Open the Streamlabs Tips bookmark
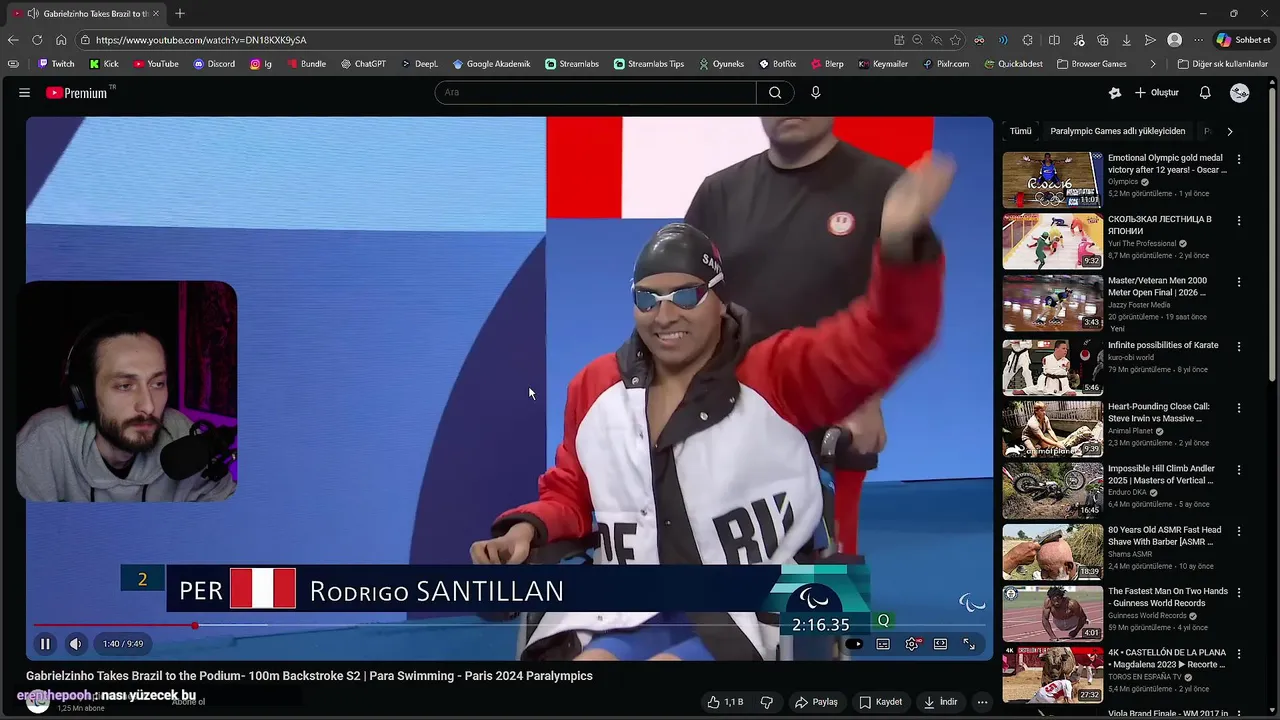Image resolution: width=1280 pixels, height=720 pixels. pos(649,64)
